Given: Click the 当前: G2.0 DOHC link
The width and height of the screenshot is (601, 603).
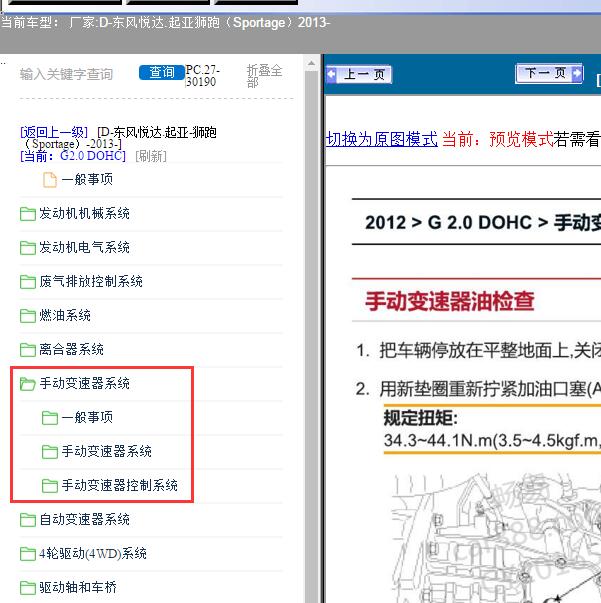Looking at the screenshot, I should 73,156.
